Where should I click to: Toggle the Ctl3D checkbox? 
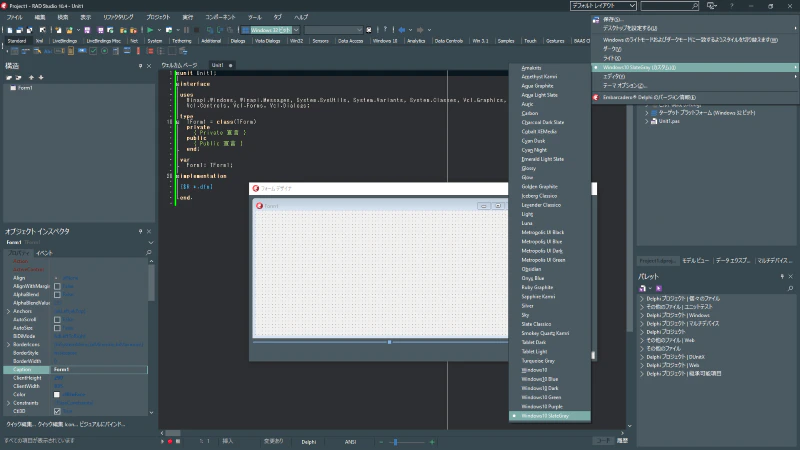(x=57, y=411)
